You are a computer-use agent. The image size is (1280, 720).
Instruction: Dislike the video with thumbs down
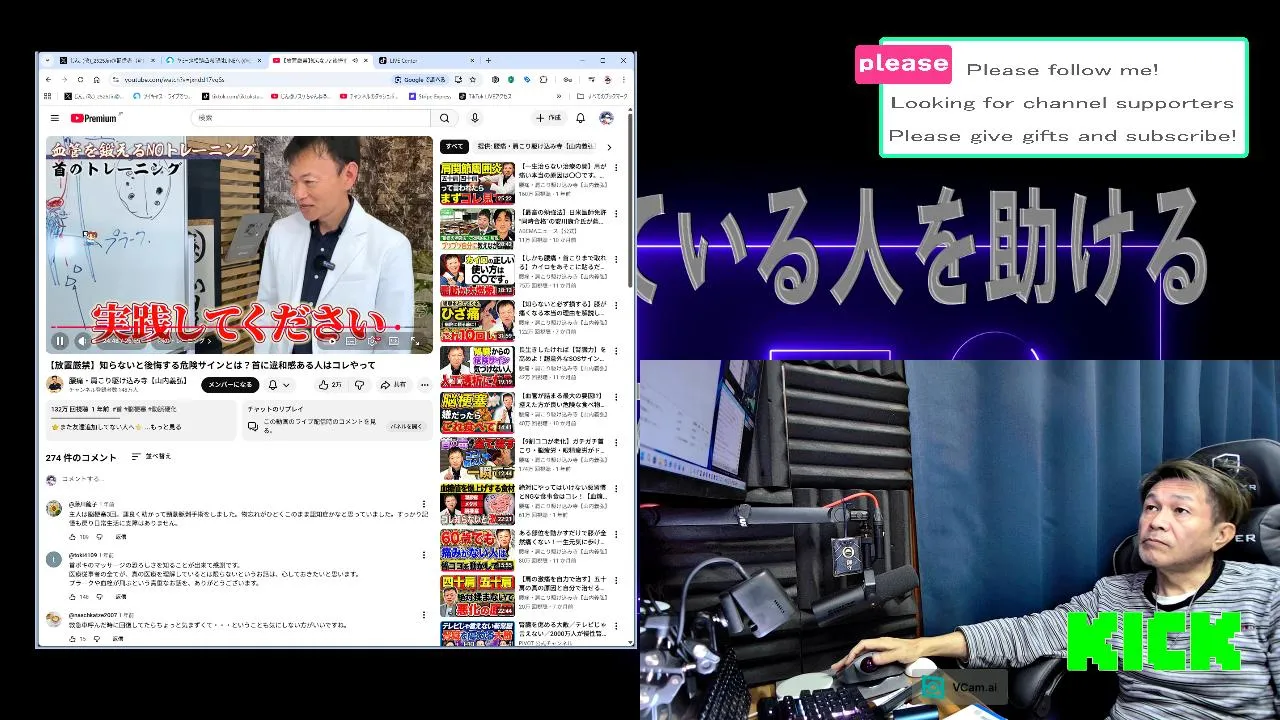coord(359,385)
